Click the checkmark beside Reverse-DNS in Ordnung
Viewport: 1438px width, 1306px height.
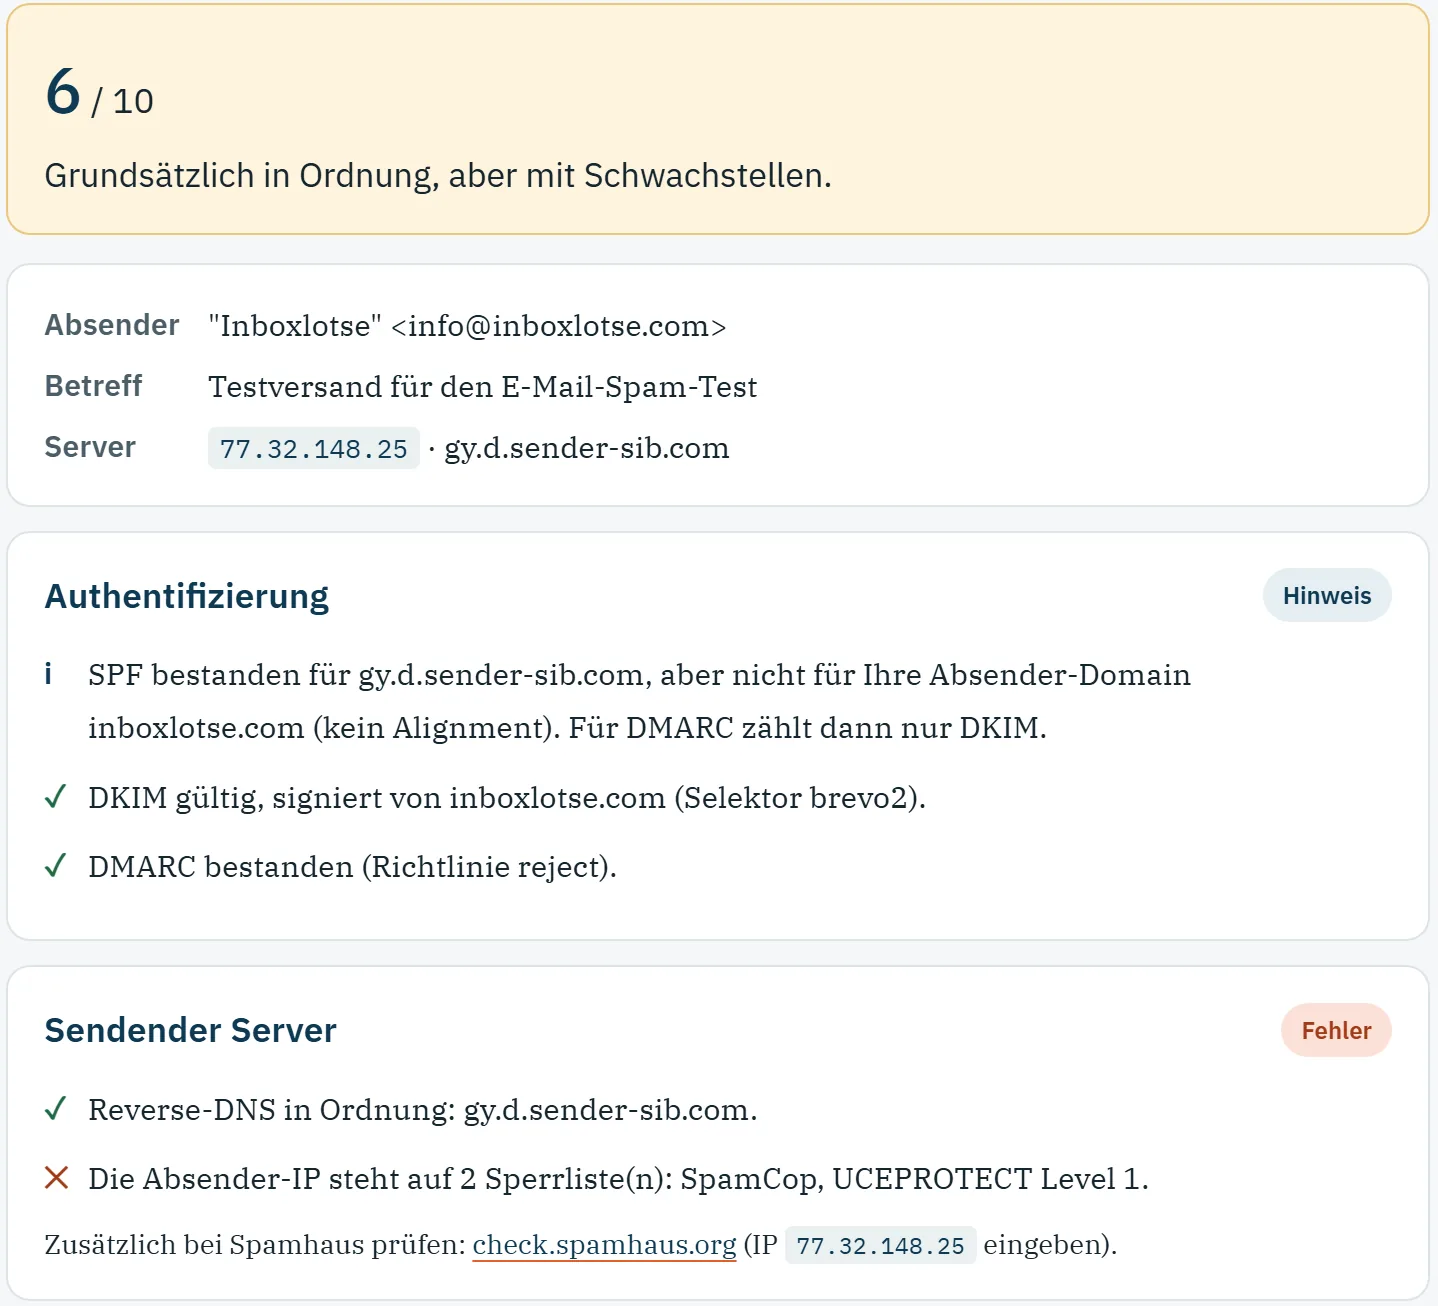pos(56,1109)
